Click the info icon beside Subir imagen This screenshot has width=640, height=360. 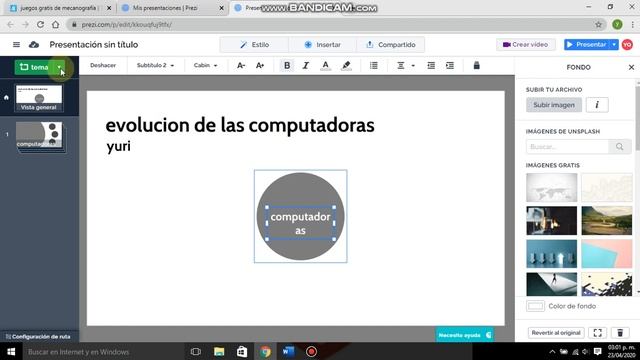tap(597, 105)
